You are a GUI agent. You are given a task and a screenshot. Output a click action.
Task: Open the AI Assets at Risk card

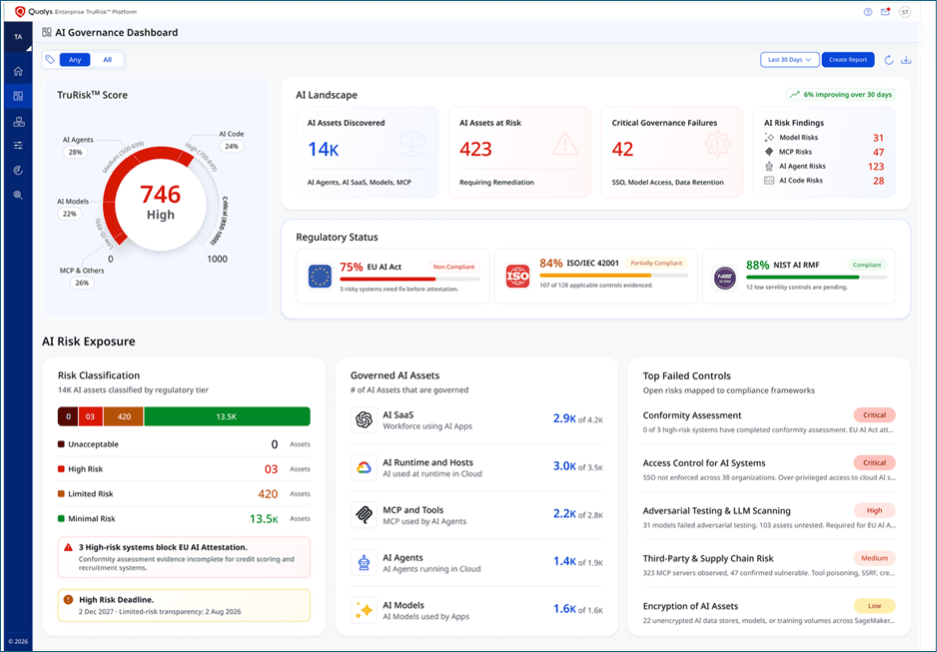(519, 152)
